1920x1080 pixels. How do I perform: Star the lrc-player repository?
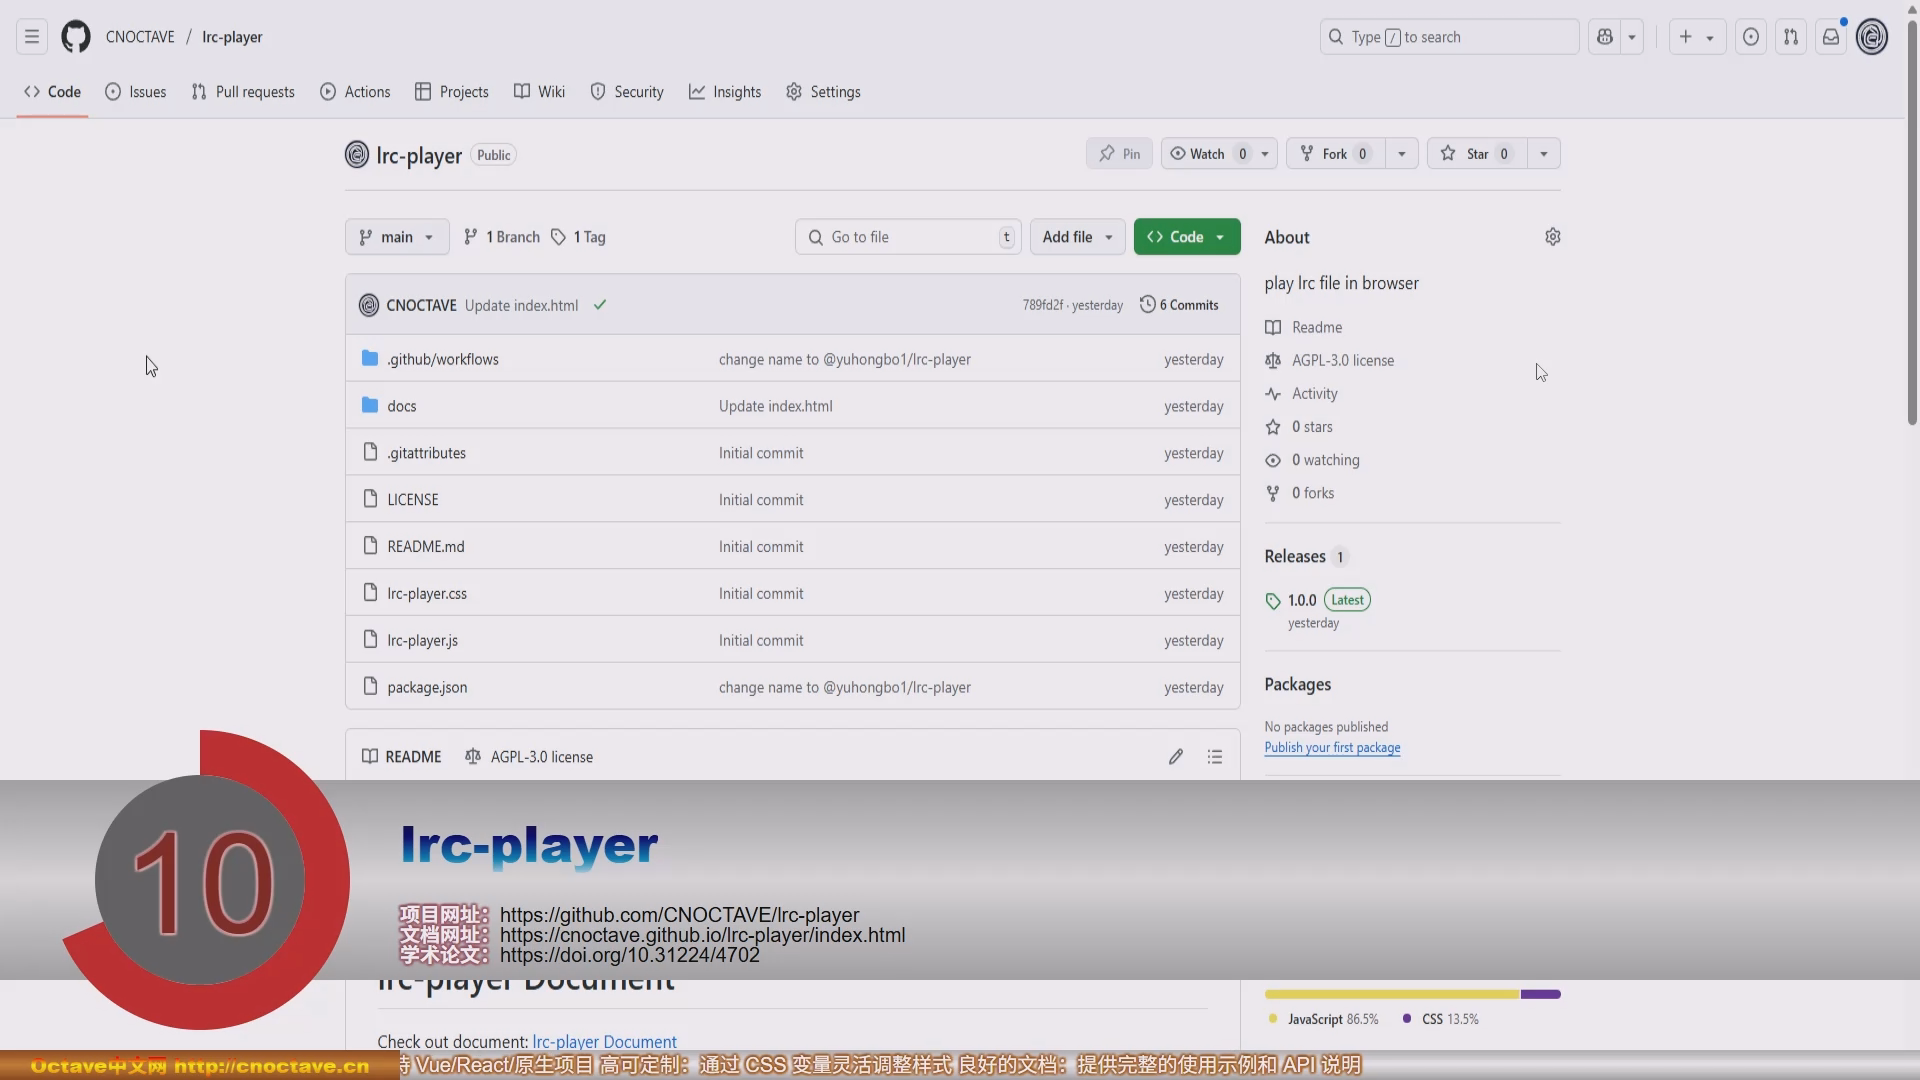coord(1477,154)
